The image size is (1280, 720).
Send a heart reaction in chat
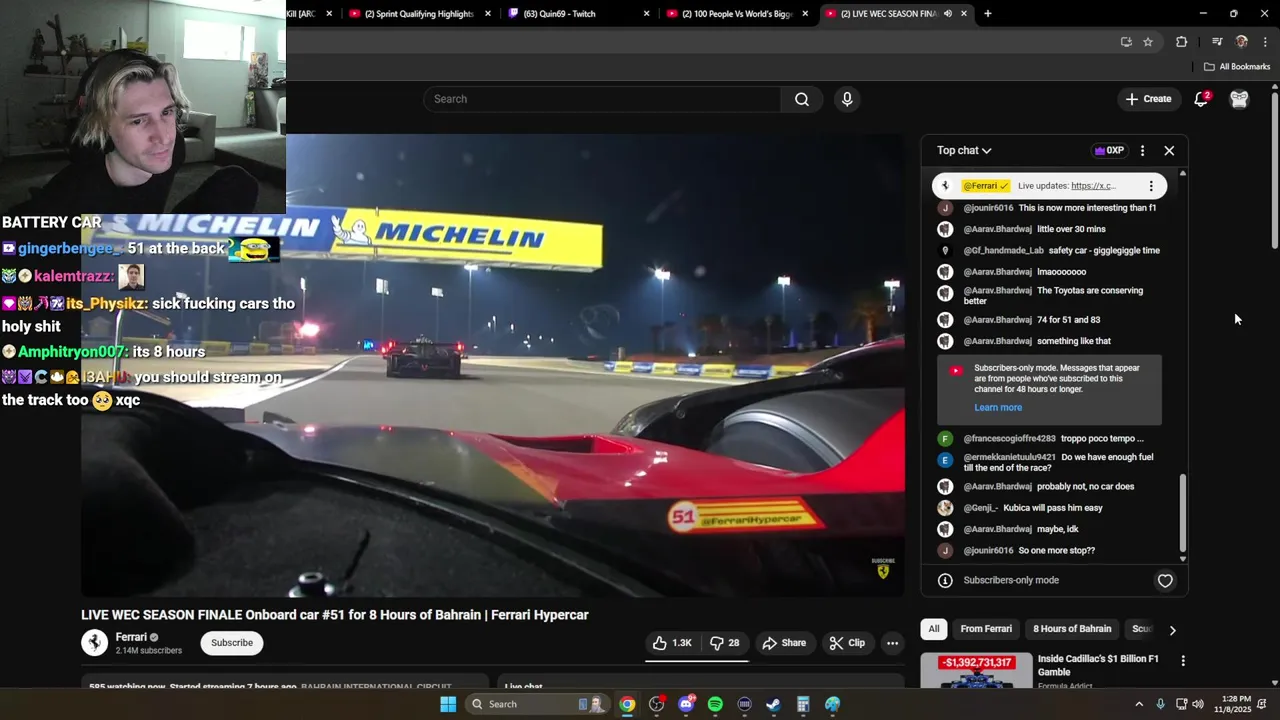point(1165,580)
